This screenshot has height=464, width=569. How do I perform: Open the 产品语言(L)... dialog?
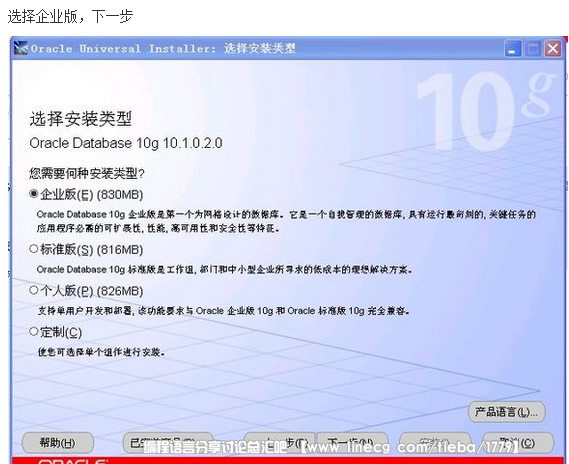click(x=507, y=412)
